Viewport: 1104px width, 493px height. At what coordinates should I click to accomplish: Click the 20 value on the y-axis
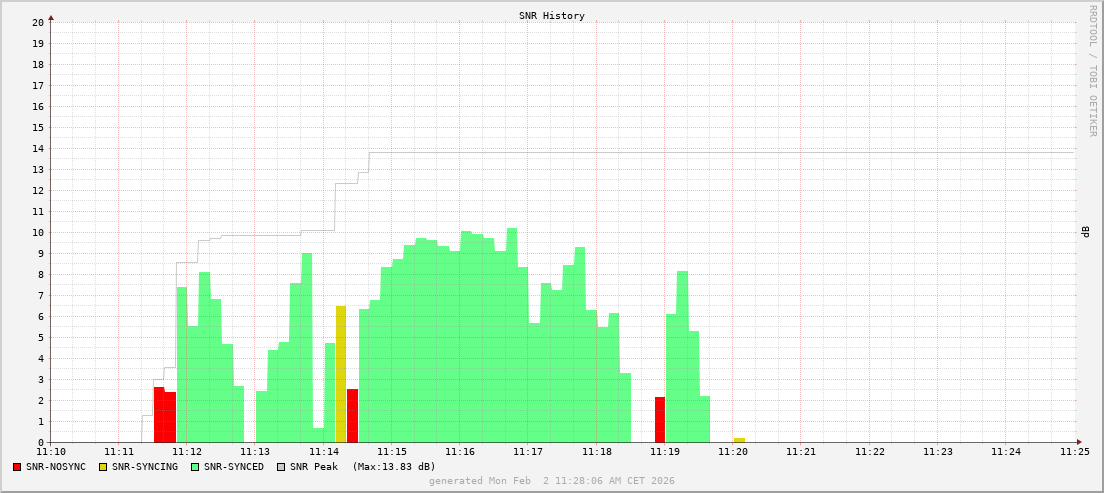(x=38, y=22)
